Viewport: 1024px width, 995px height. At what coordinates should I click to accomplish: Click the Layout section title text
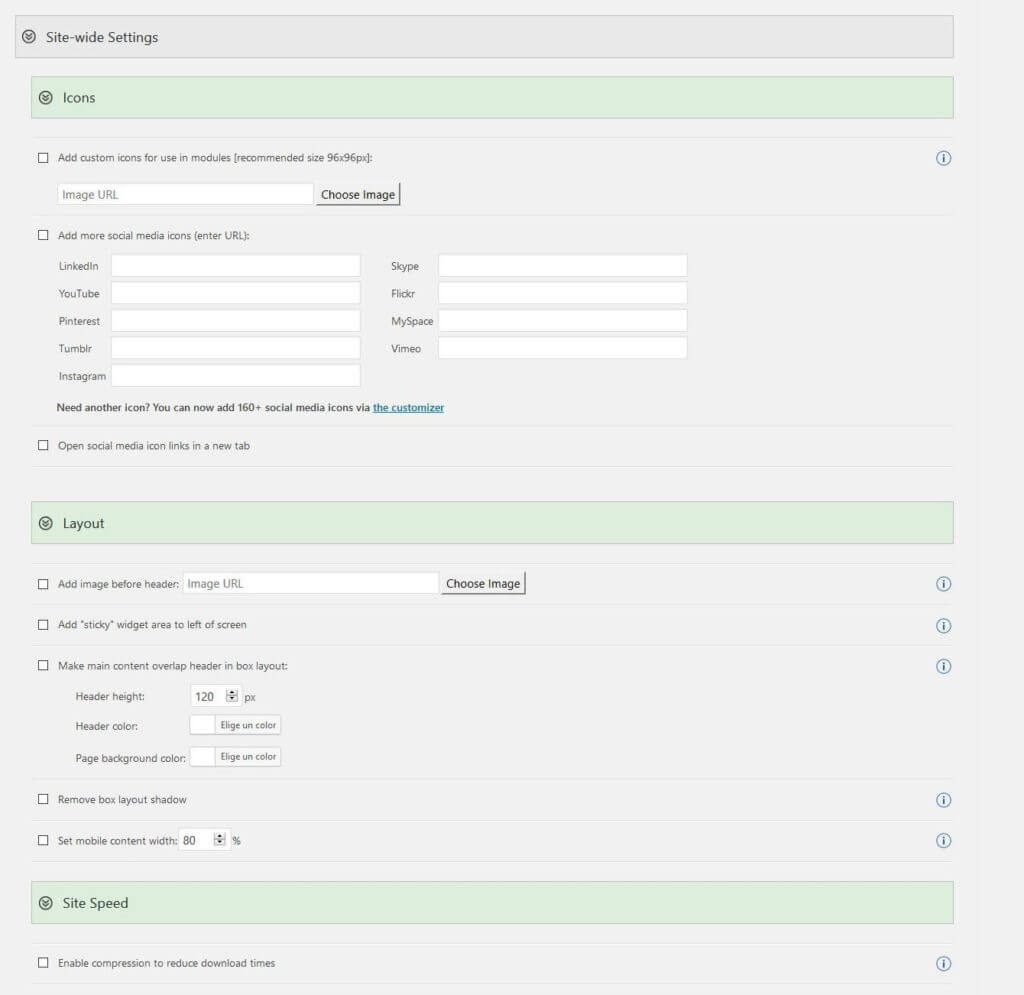pos(84,524)
